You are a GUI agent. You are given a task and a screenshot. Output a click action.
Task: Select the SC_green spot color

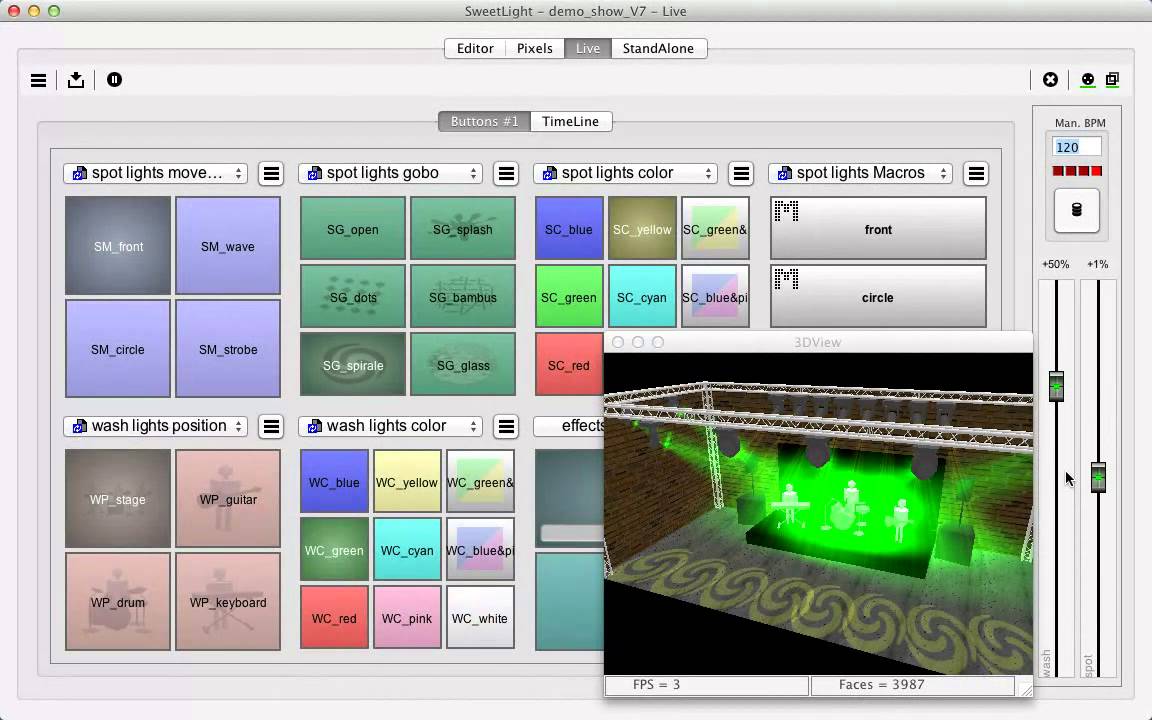(x=569, y=296)
